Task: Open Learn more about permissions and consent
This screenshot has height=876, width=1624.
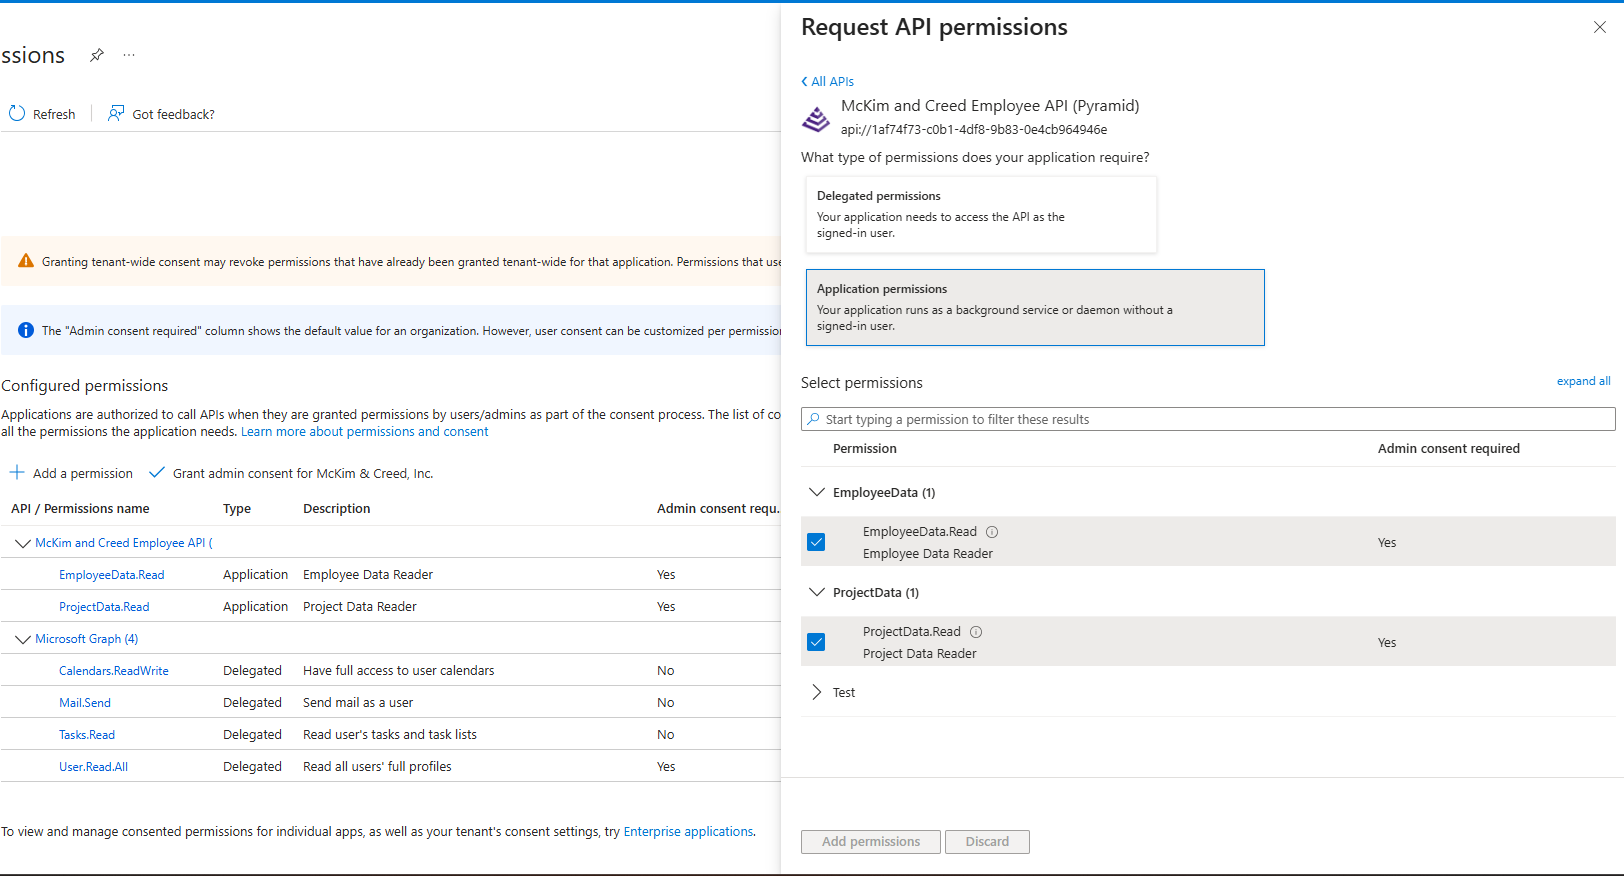Action: [365, 432]
